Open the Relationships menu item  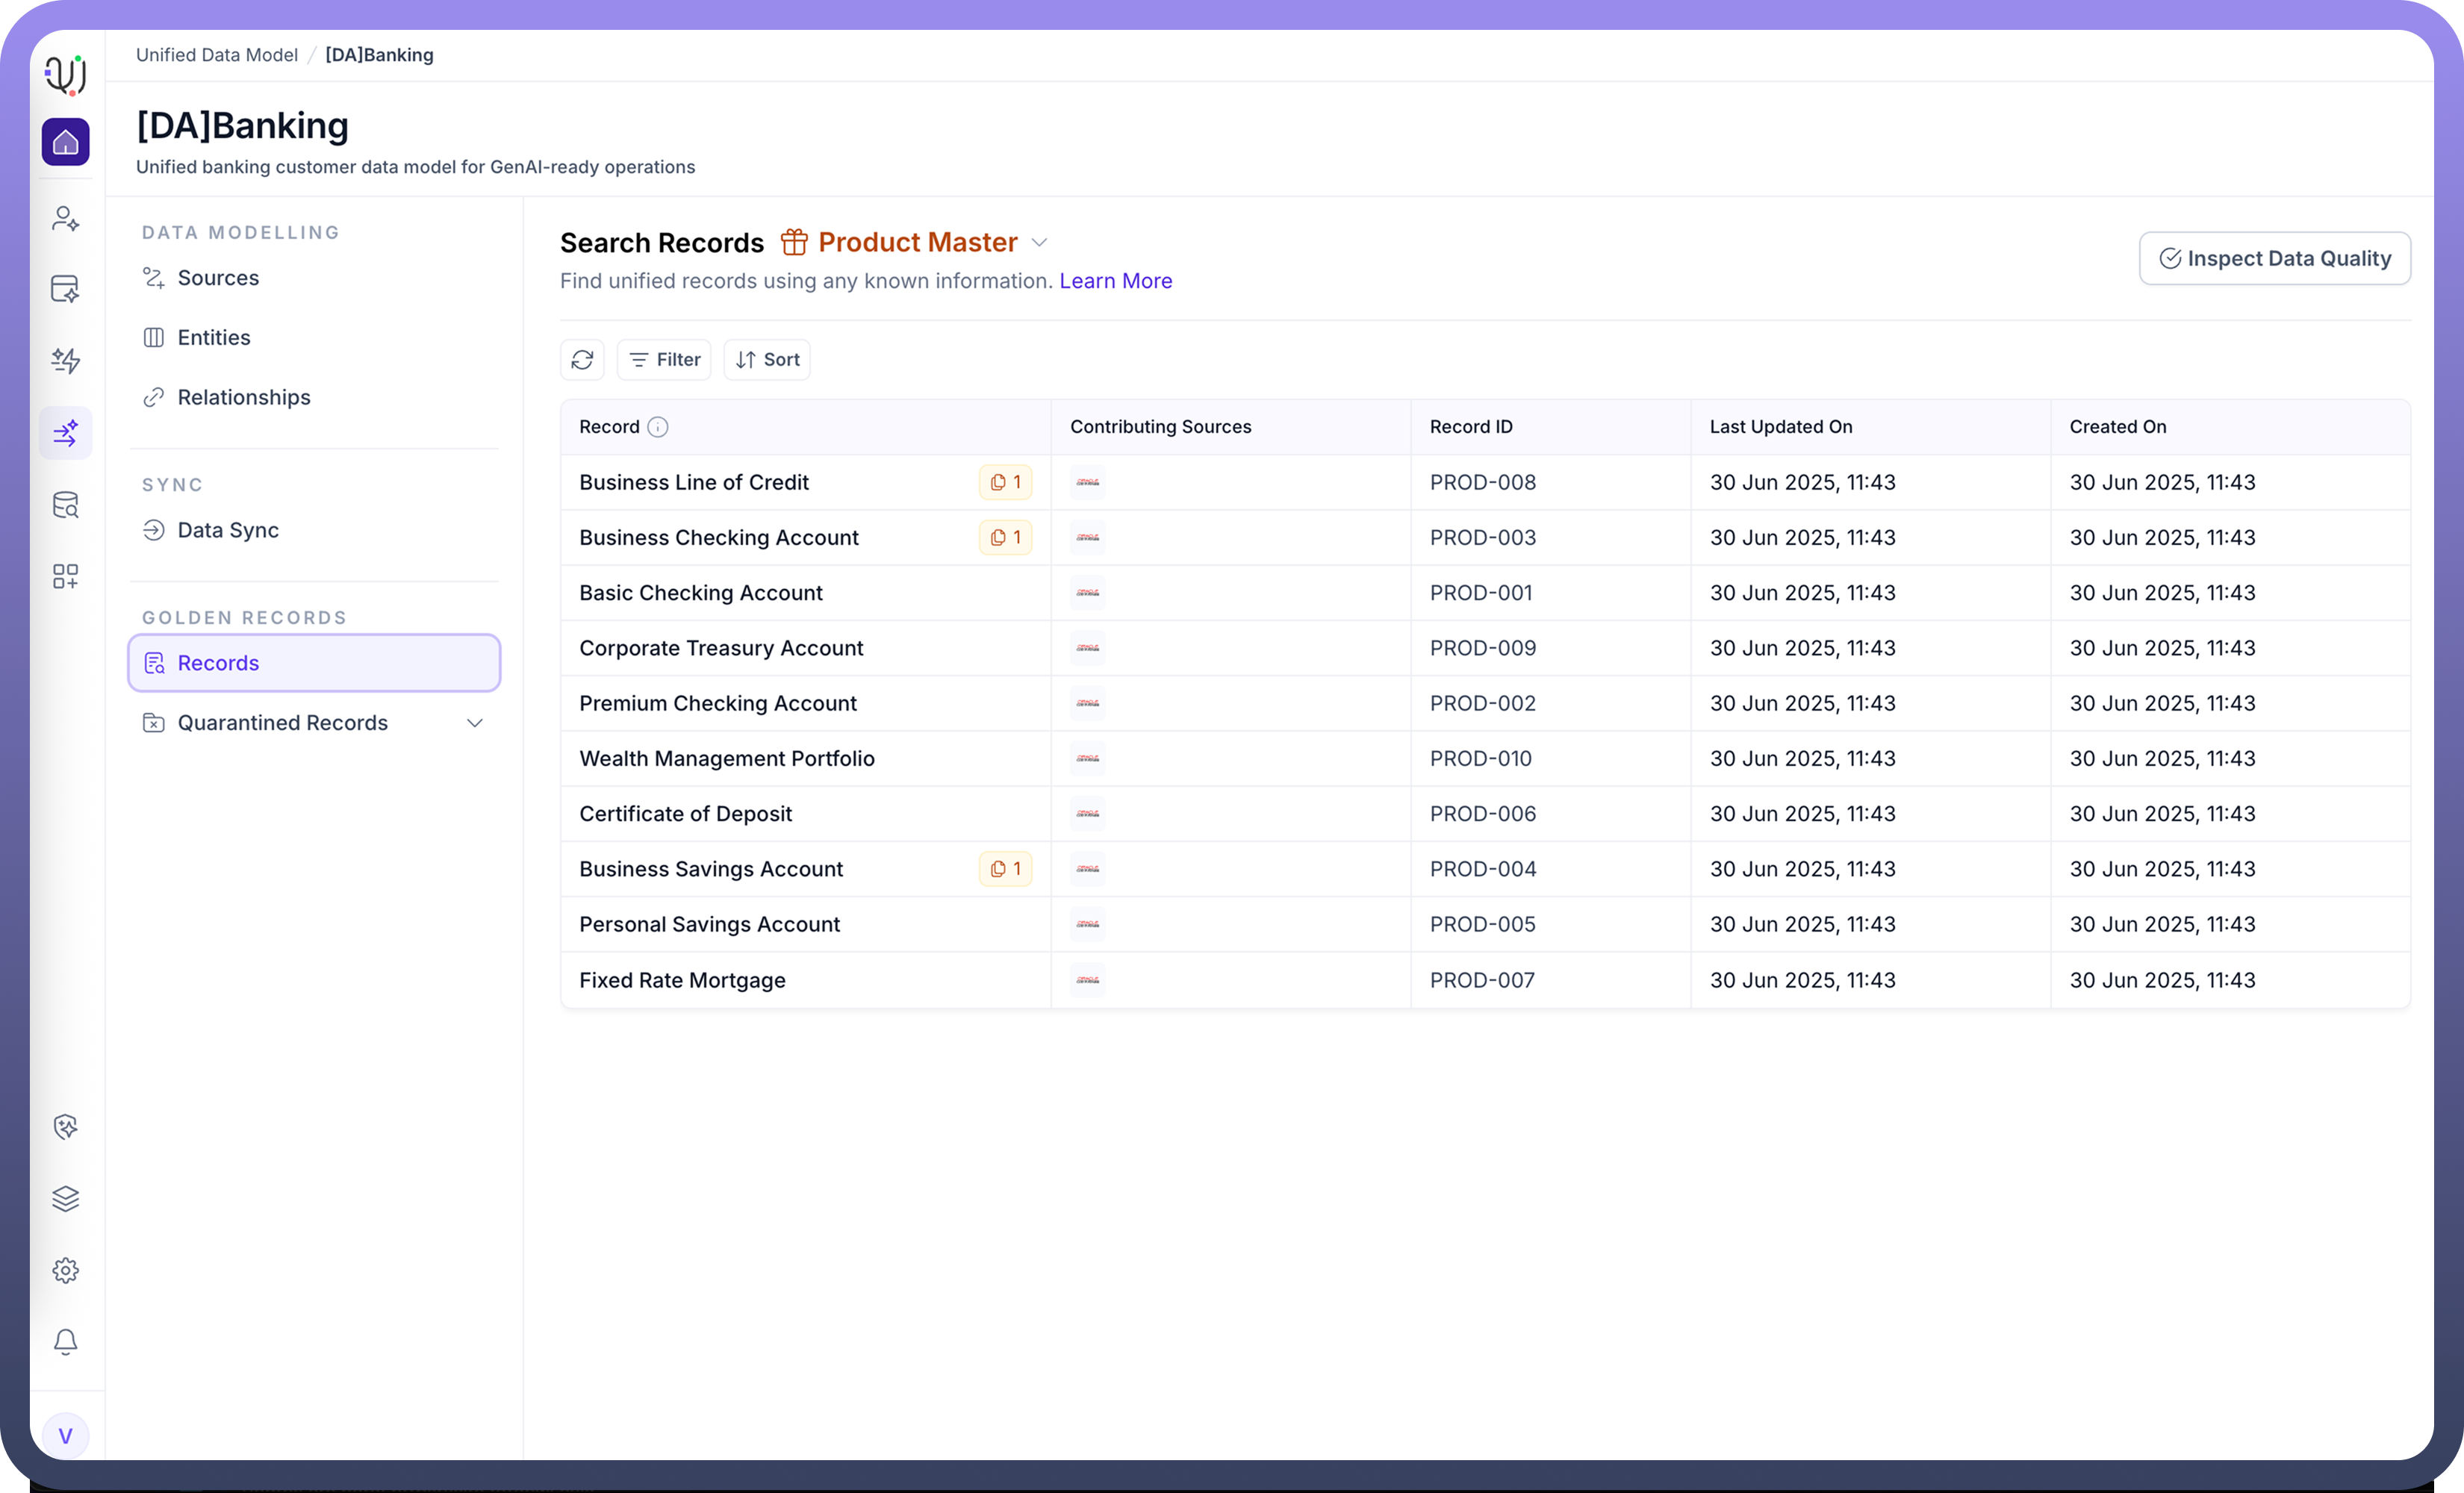tap(244, 398)
